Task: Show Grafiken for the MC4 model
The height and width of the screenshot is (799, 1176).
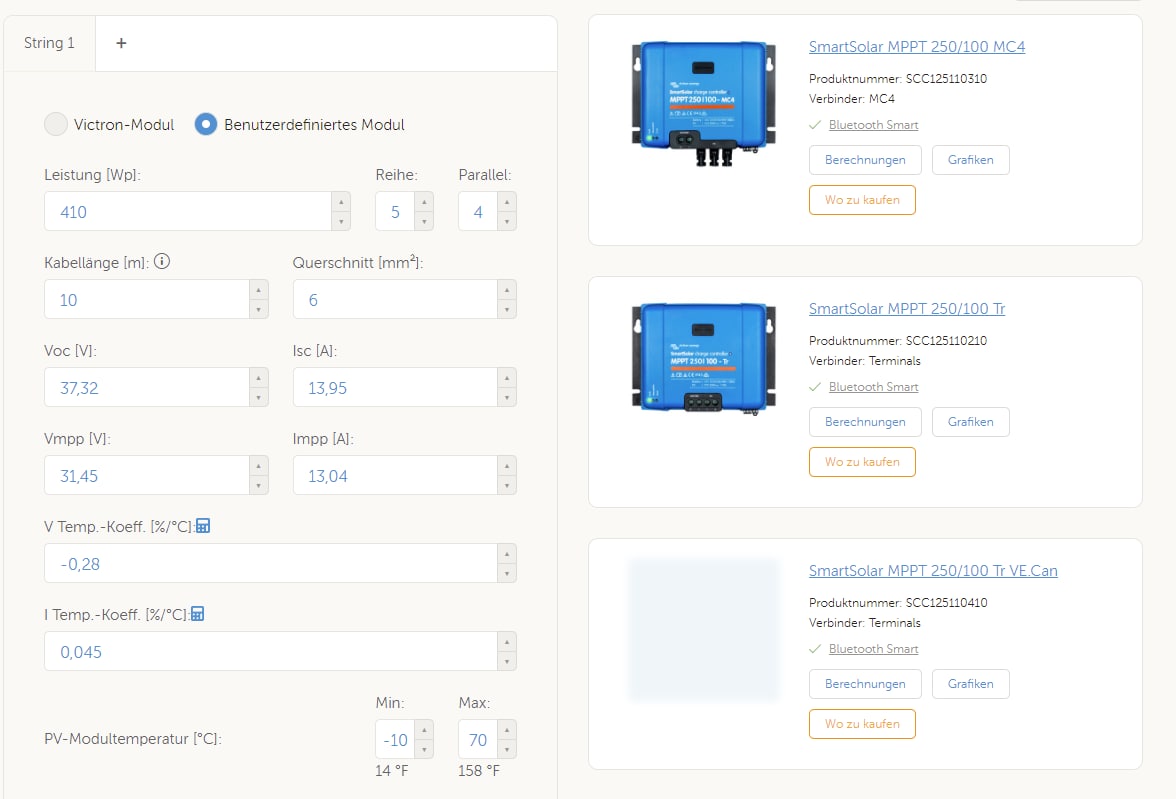Action: pos(970,160)
